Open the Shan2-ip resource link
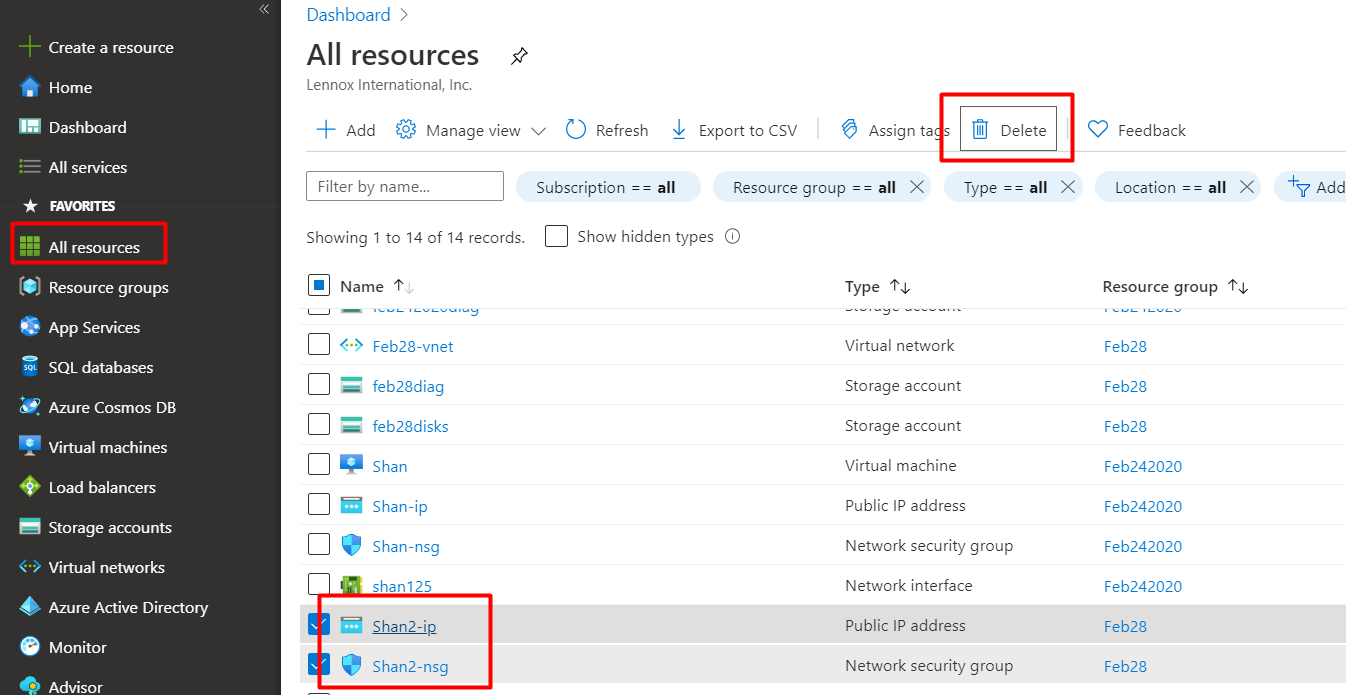1346x695 pixels. point(404,626)
